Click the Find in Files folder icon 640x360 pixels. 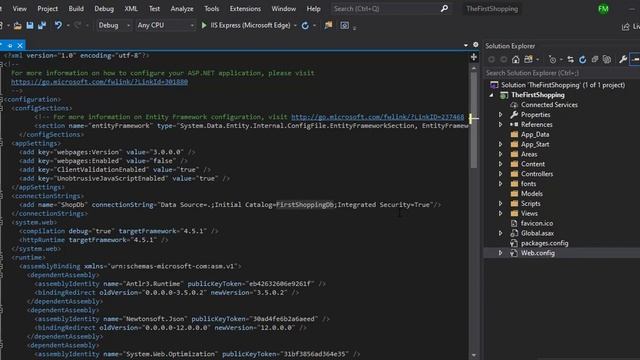[x=328, y=25]
